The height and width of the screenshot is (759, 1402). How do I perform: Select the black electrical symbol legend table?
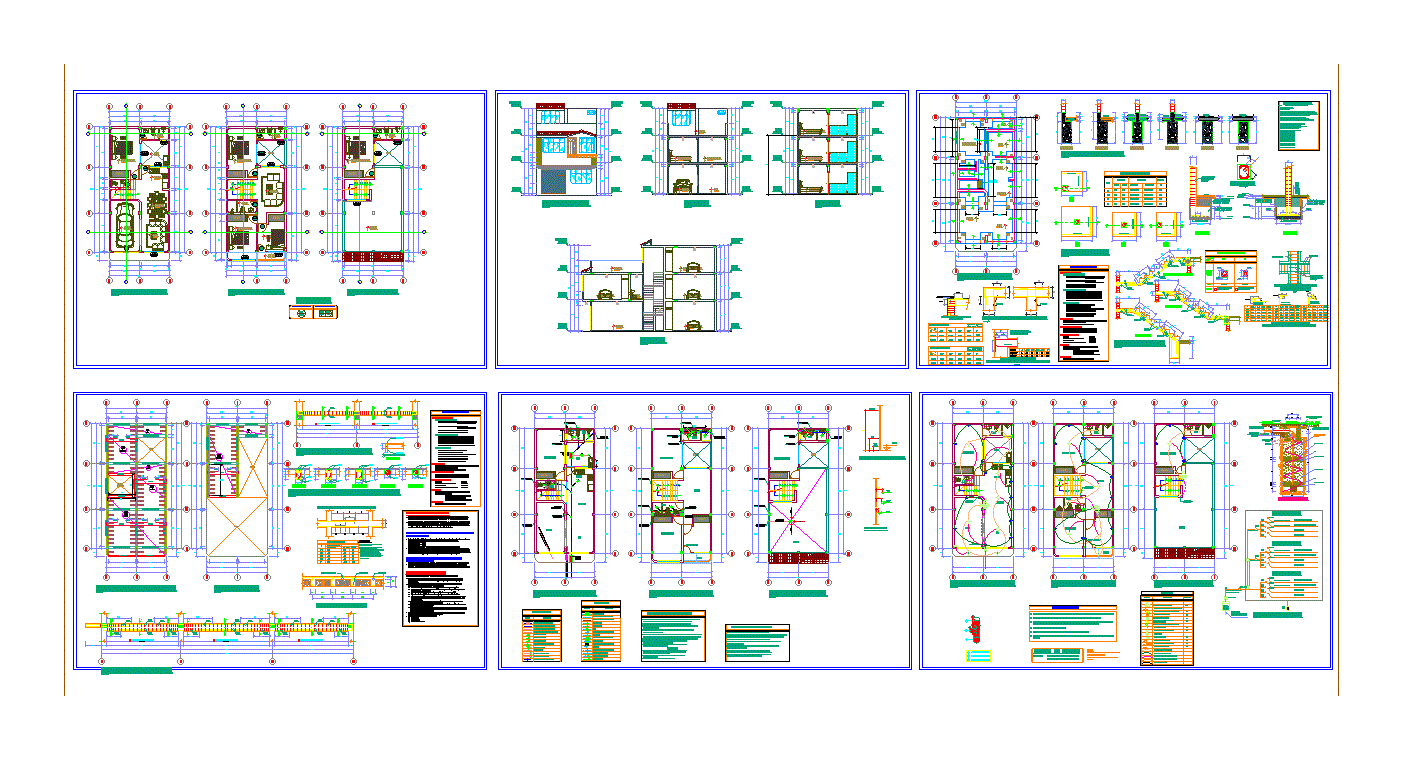pos(1167,629)
